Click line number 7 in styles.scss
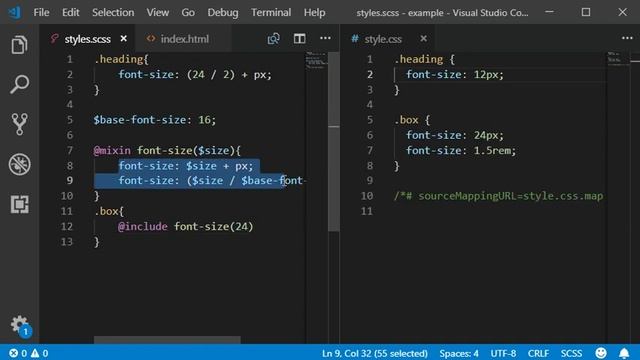Screen dimensions: 640x360 (70, 150)
